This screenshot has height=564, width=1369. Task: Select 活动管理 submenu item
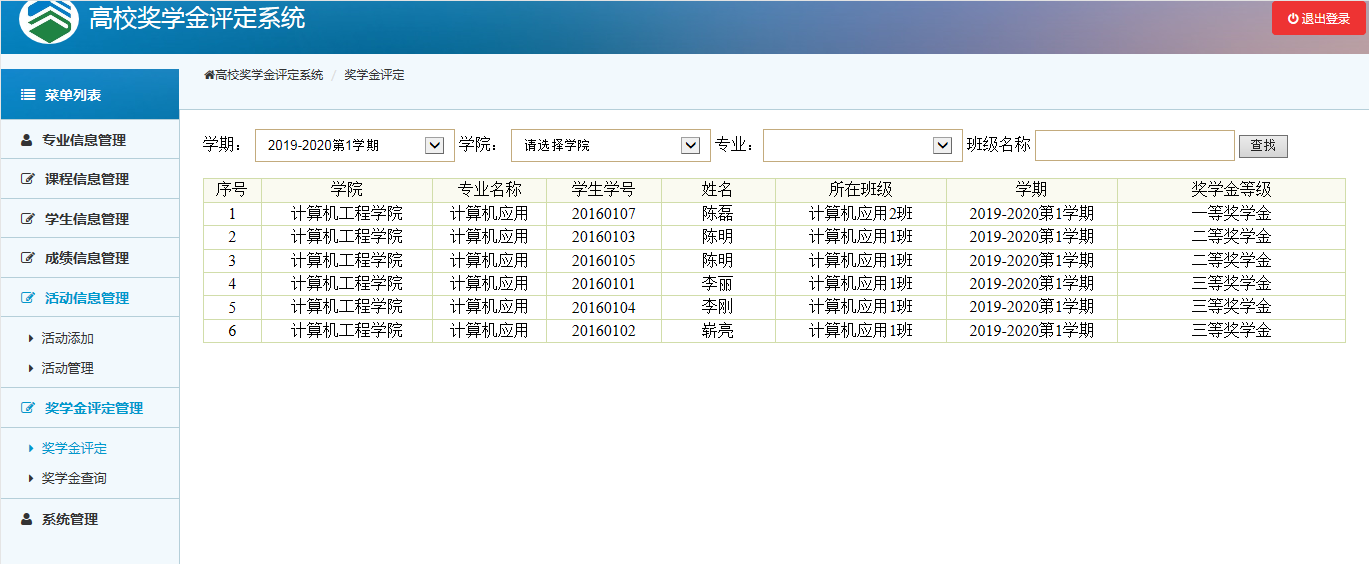tap(67, 369)
